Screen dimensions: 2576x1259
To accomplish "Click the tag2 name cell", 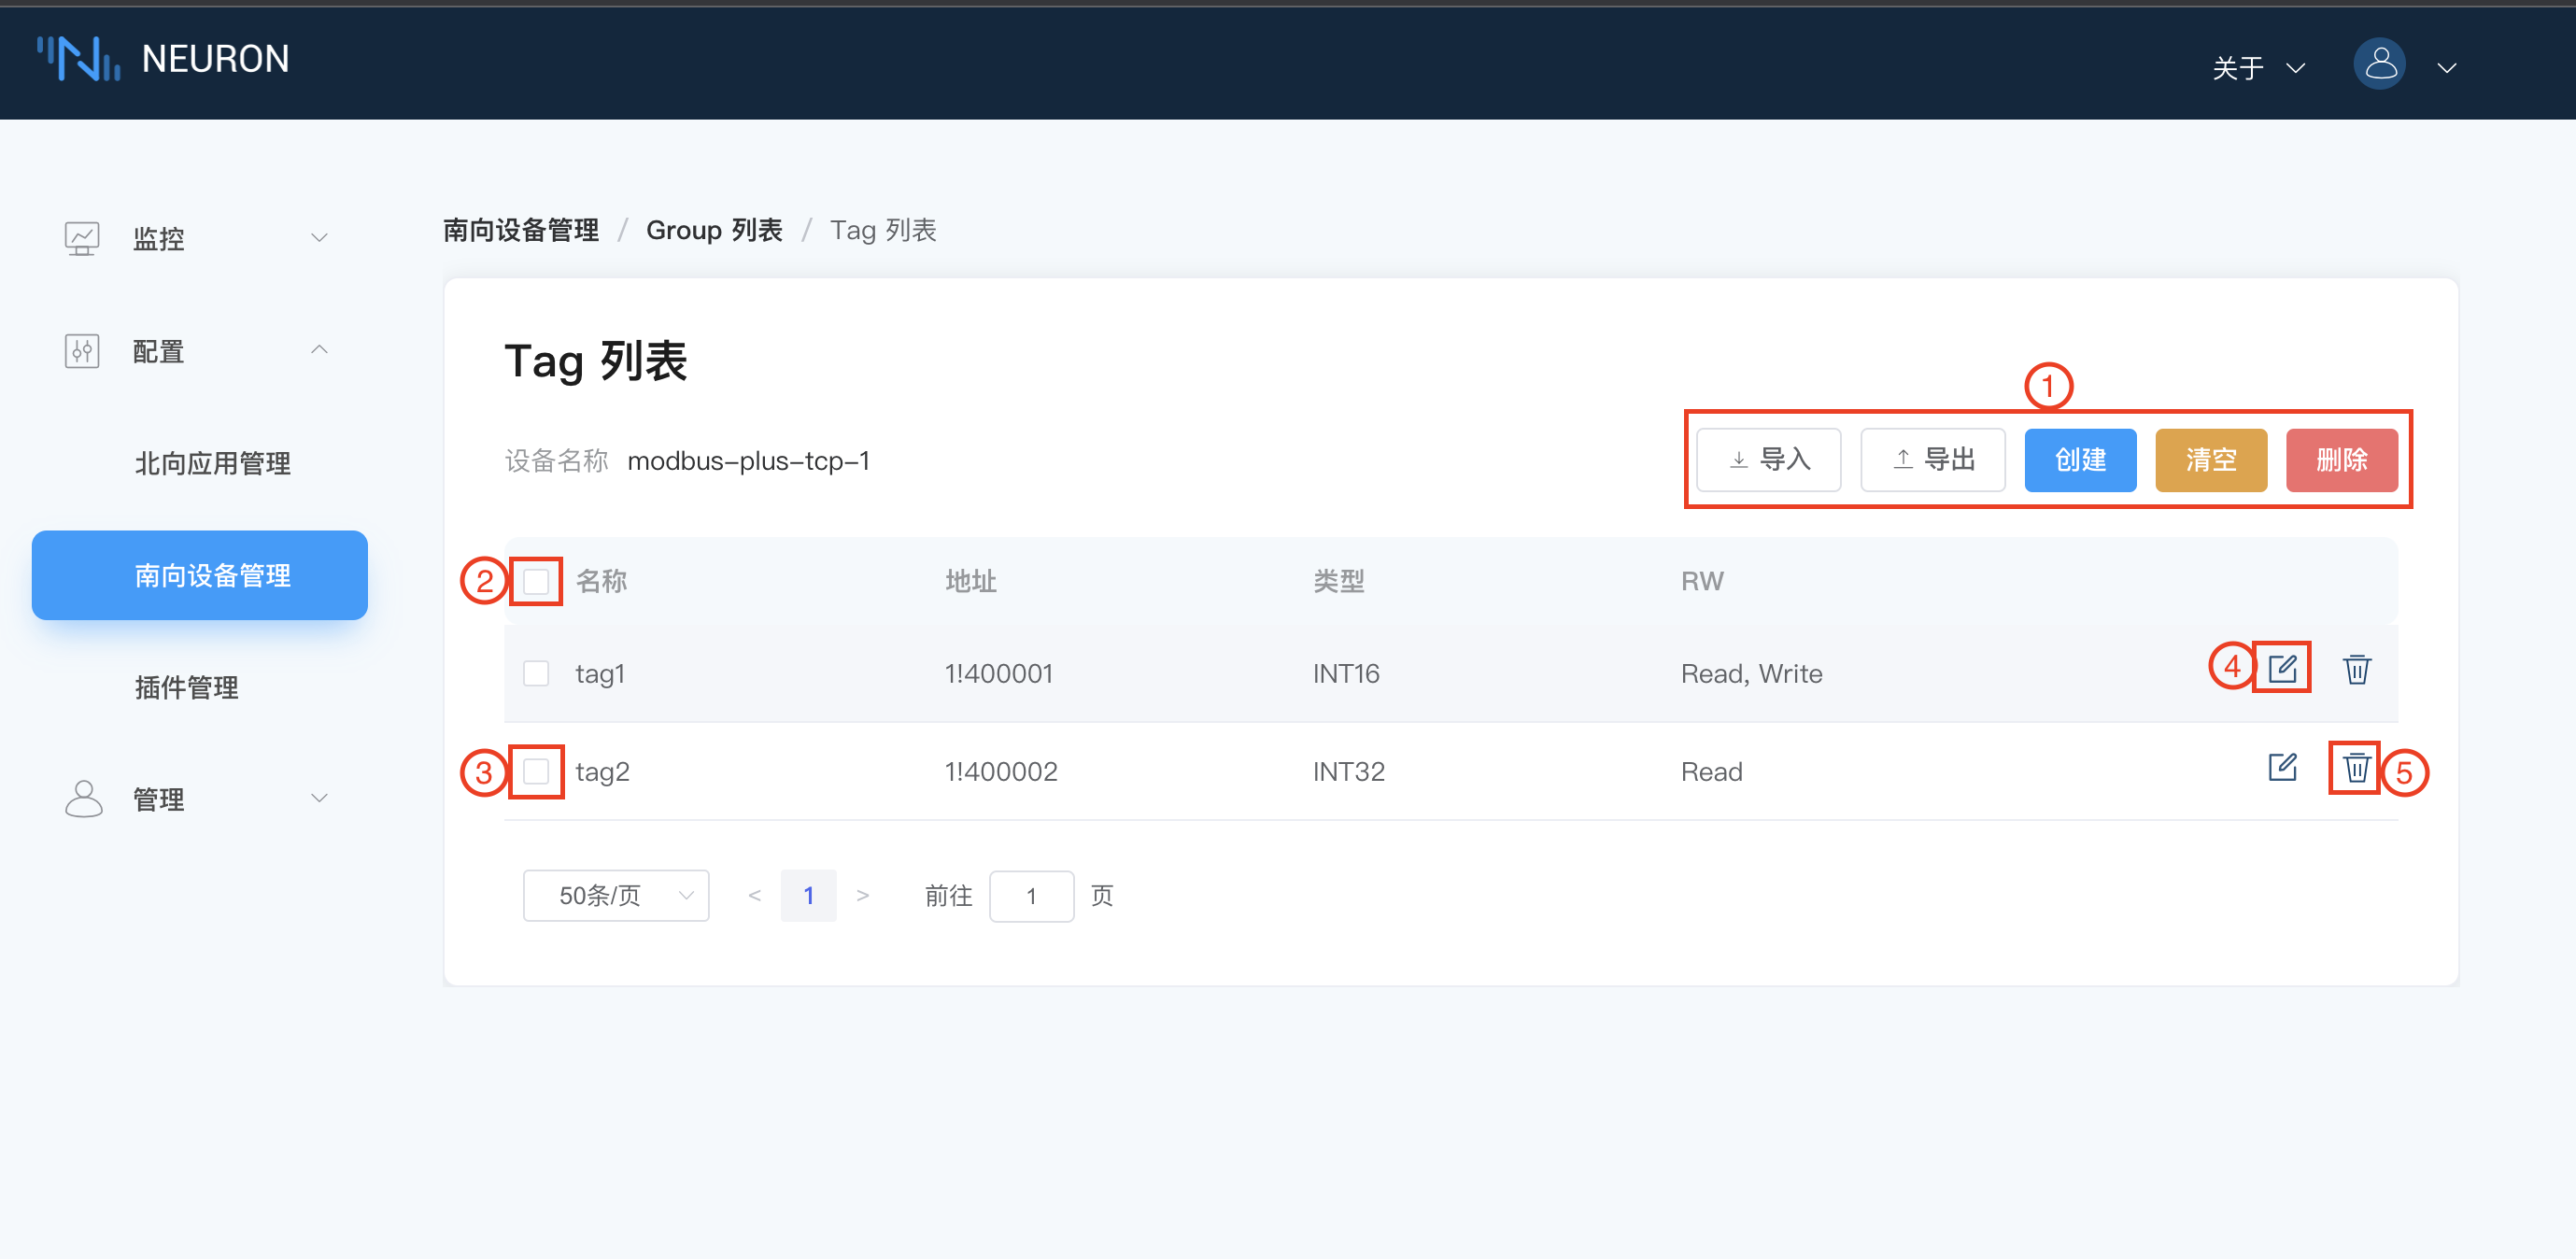I will 602,771.
